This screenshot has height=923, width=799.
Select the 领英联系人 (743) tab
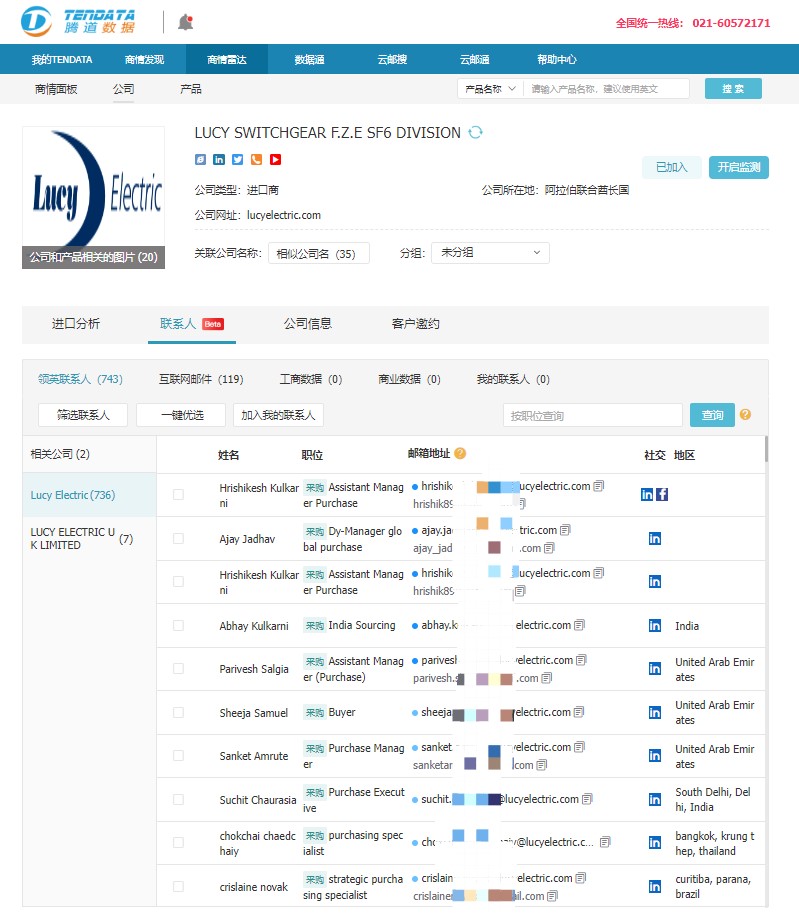[80, 379]
